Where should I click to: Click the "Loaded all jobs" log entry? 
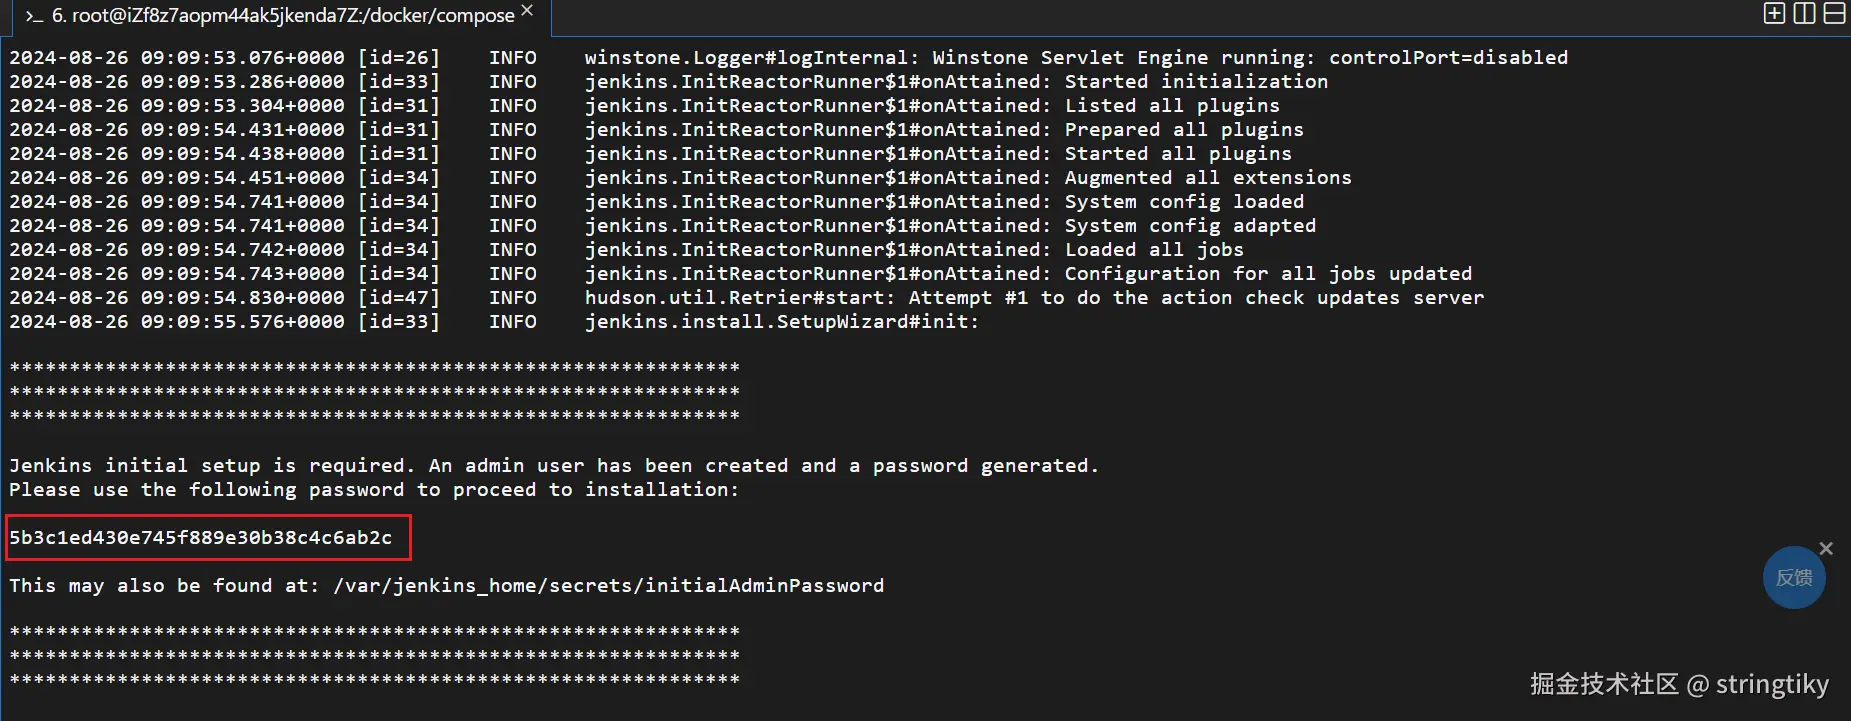click(1153, 250)
